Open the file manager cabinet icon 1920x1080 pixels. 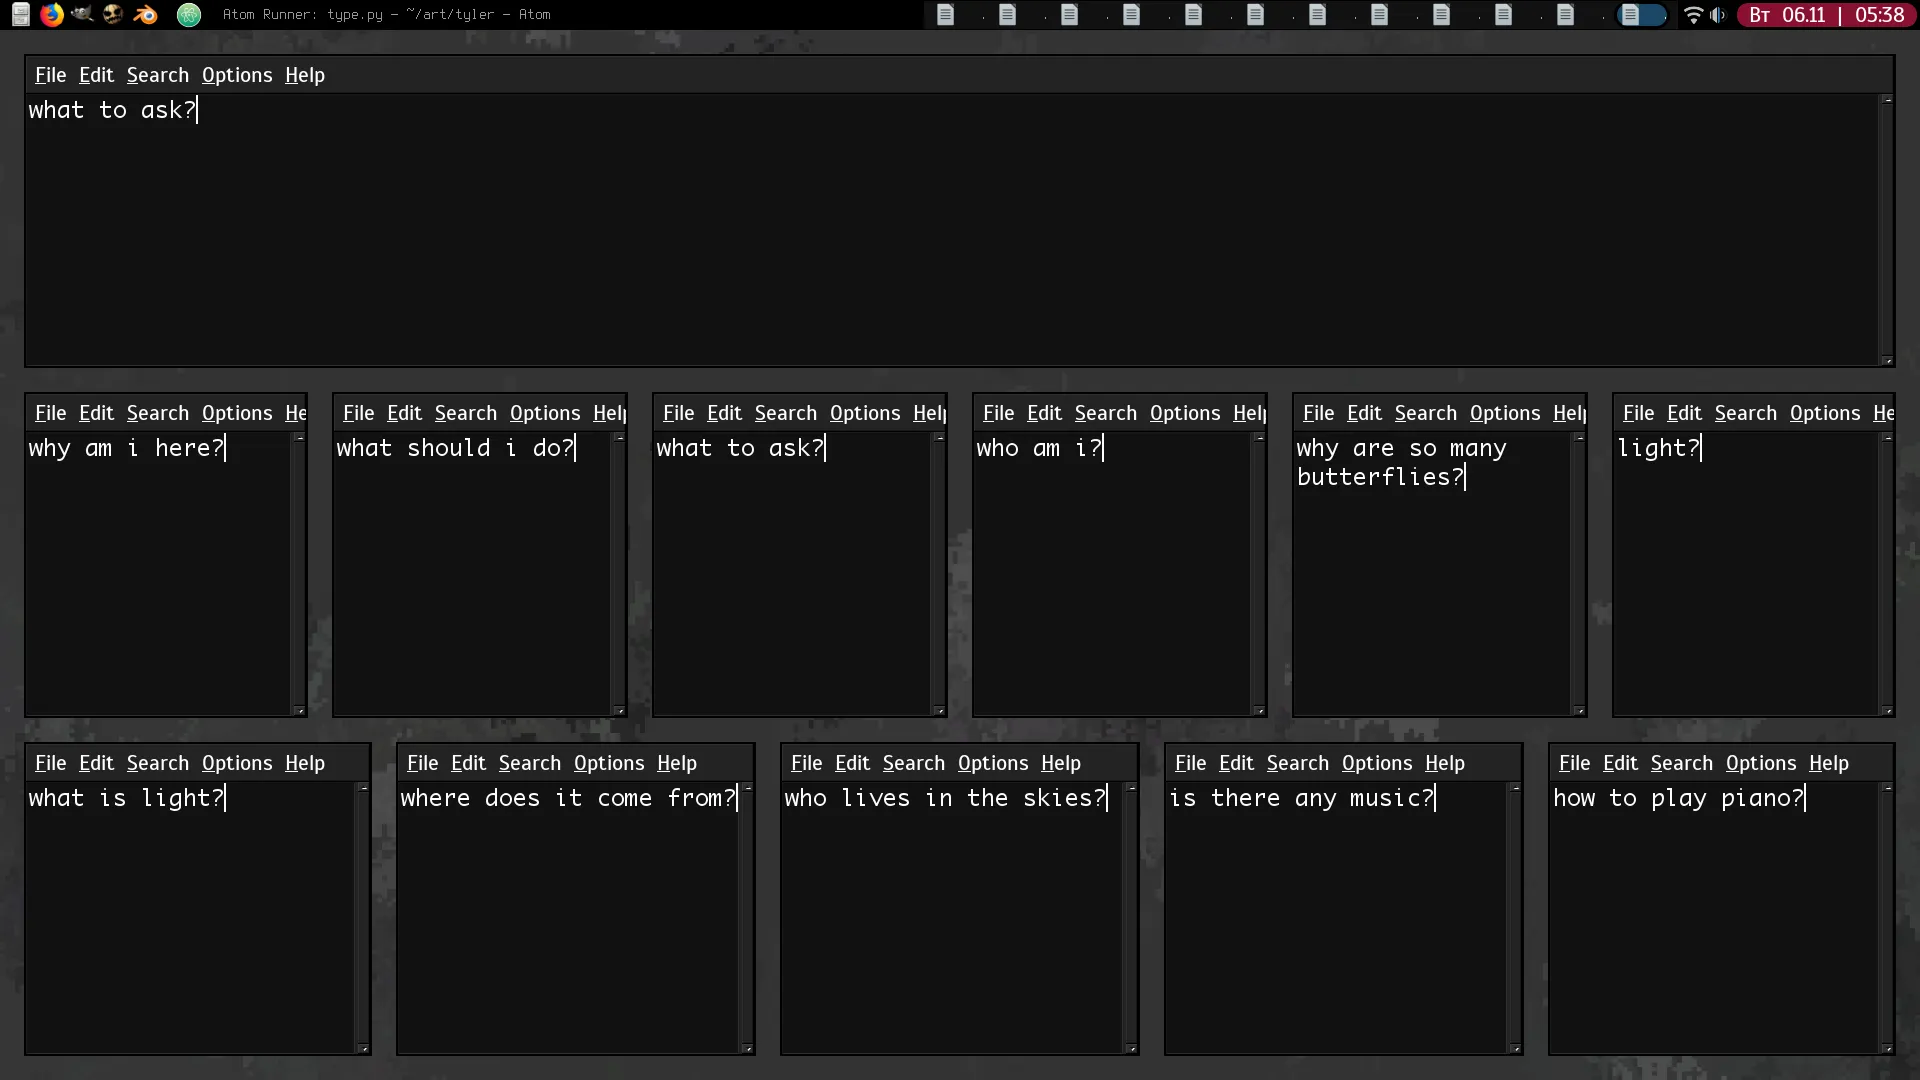(x=20, y=14)
